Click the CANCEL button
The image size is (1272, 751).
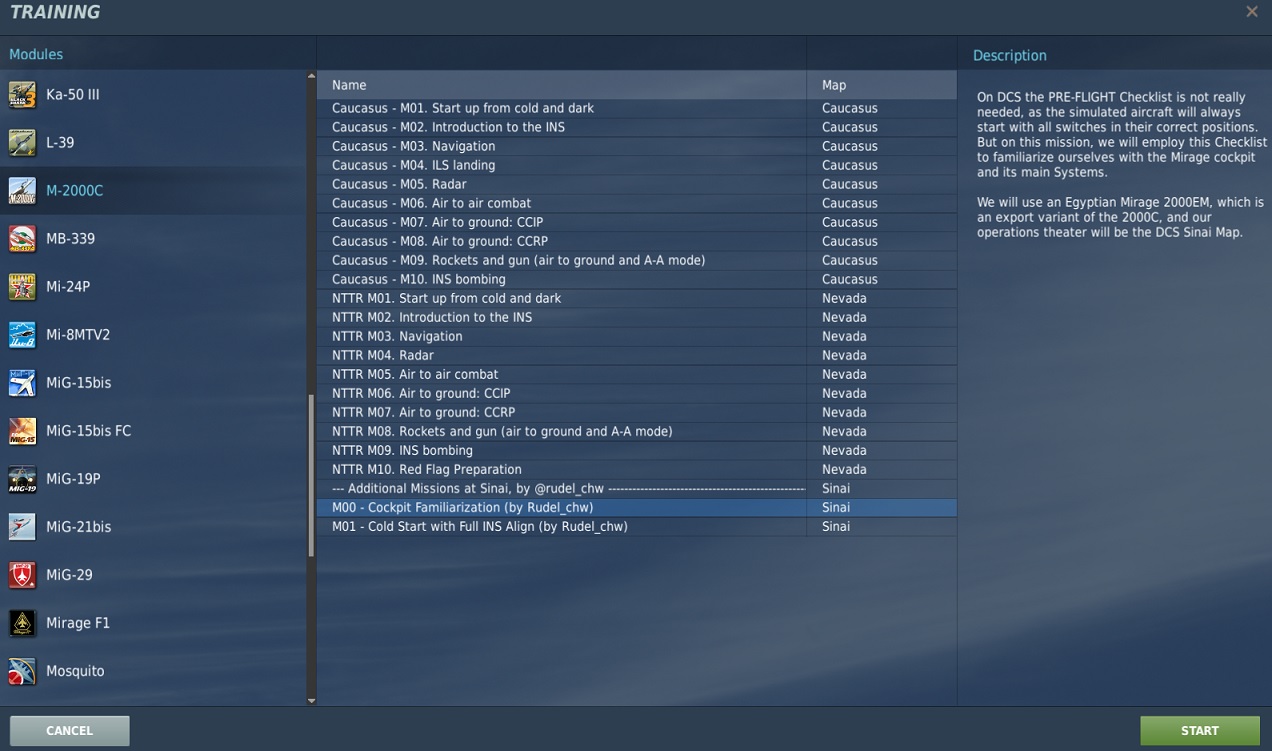pos(69,731)
